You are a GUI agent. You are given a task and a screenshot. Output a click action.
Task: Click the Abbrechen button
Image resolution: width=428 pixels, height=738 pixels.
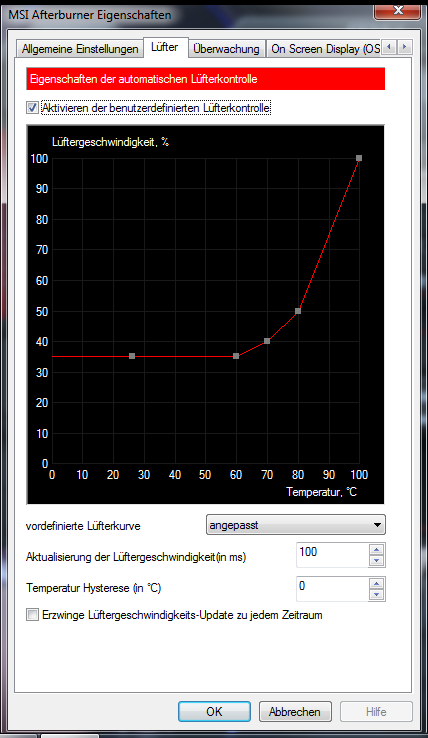point(295,711)
